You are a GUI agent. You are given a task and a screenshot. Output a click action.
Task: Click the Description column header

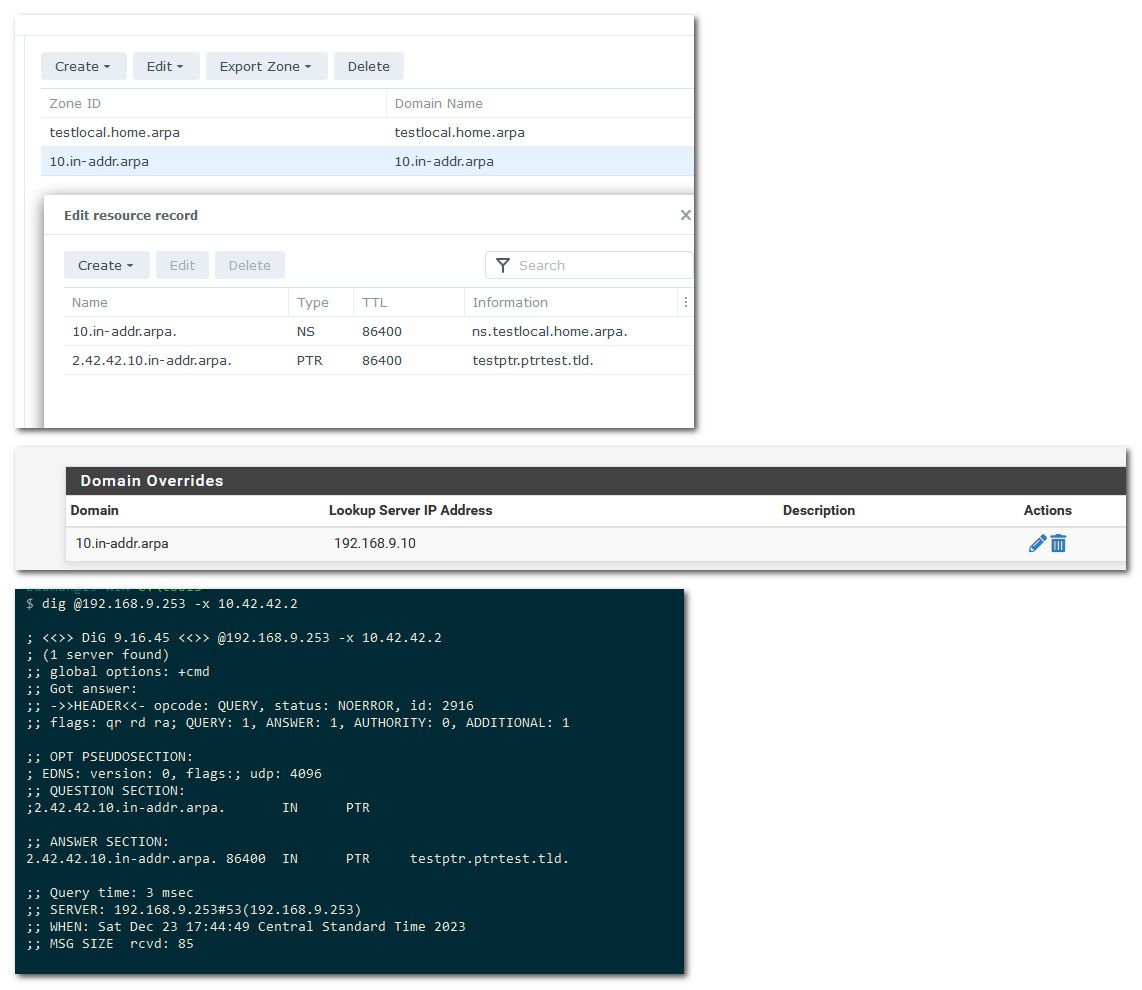pyautogui.click(x=819, y=511)
